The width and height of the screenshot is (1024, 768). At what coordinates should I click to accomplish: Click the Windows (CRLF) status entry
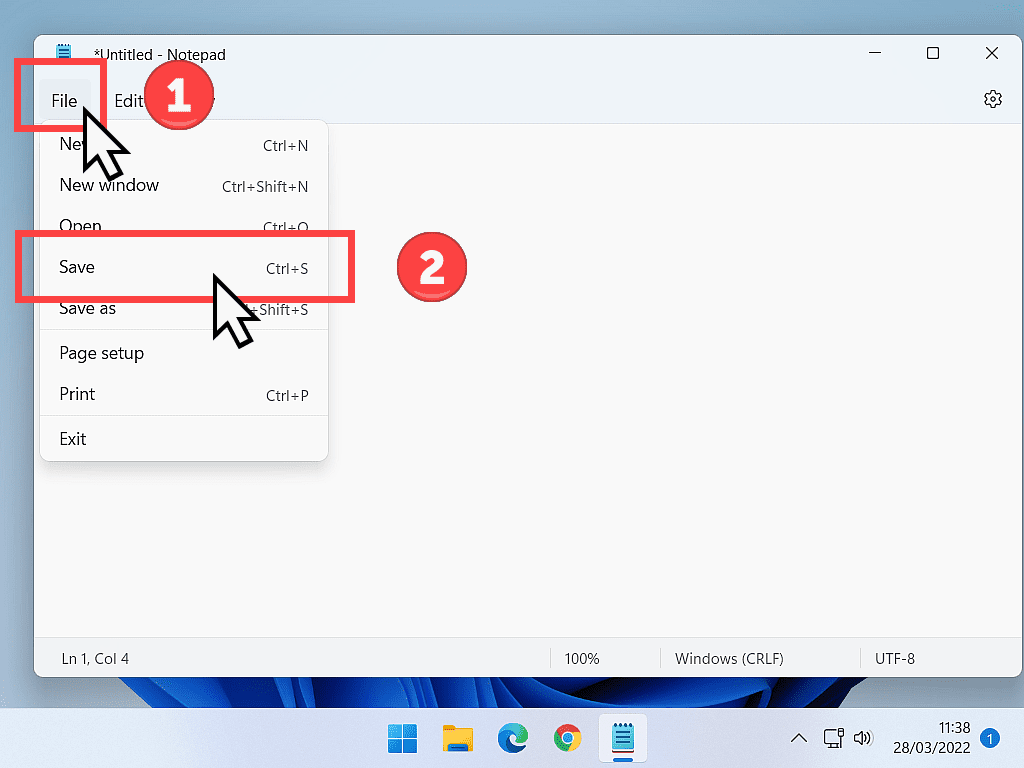click(x=729, y=658)
